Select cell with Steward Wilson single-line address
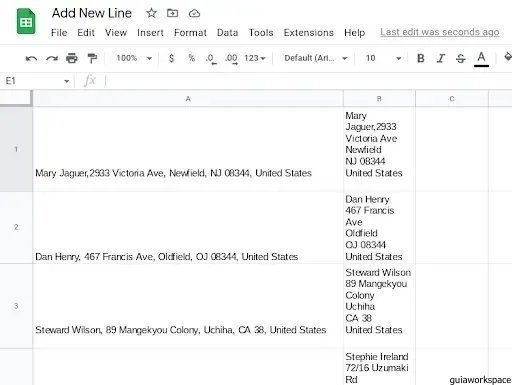Screen dimensions: 512x385 (188, 306)
